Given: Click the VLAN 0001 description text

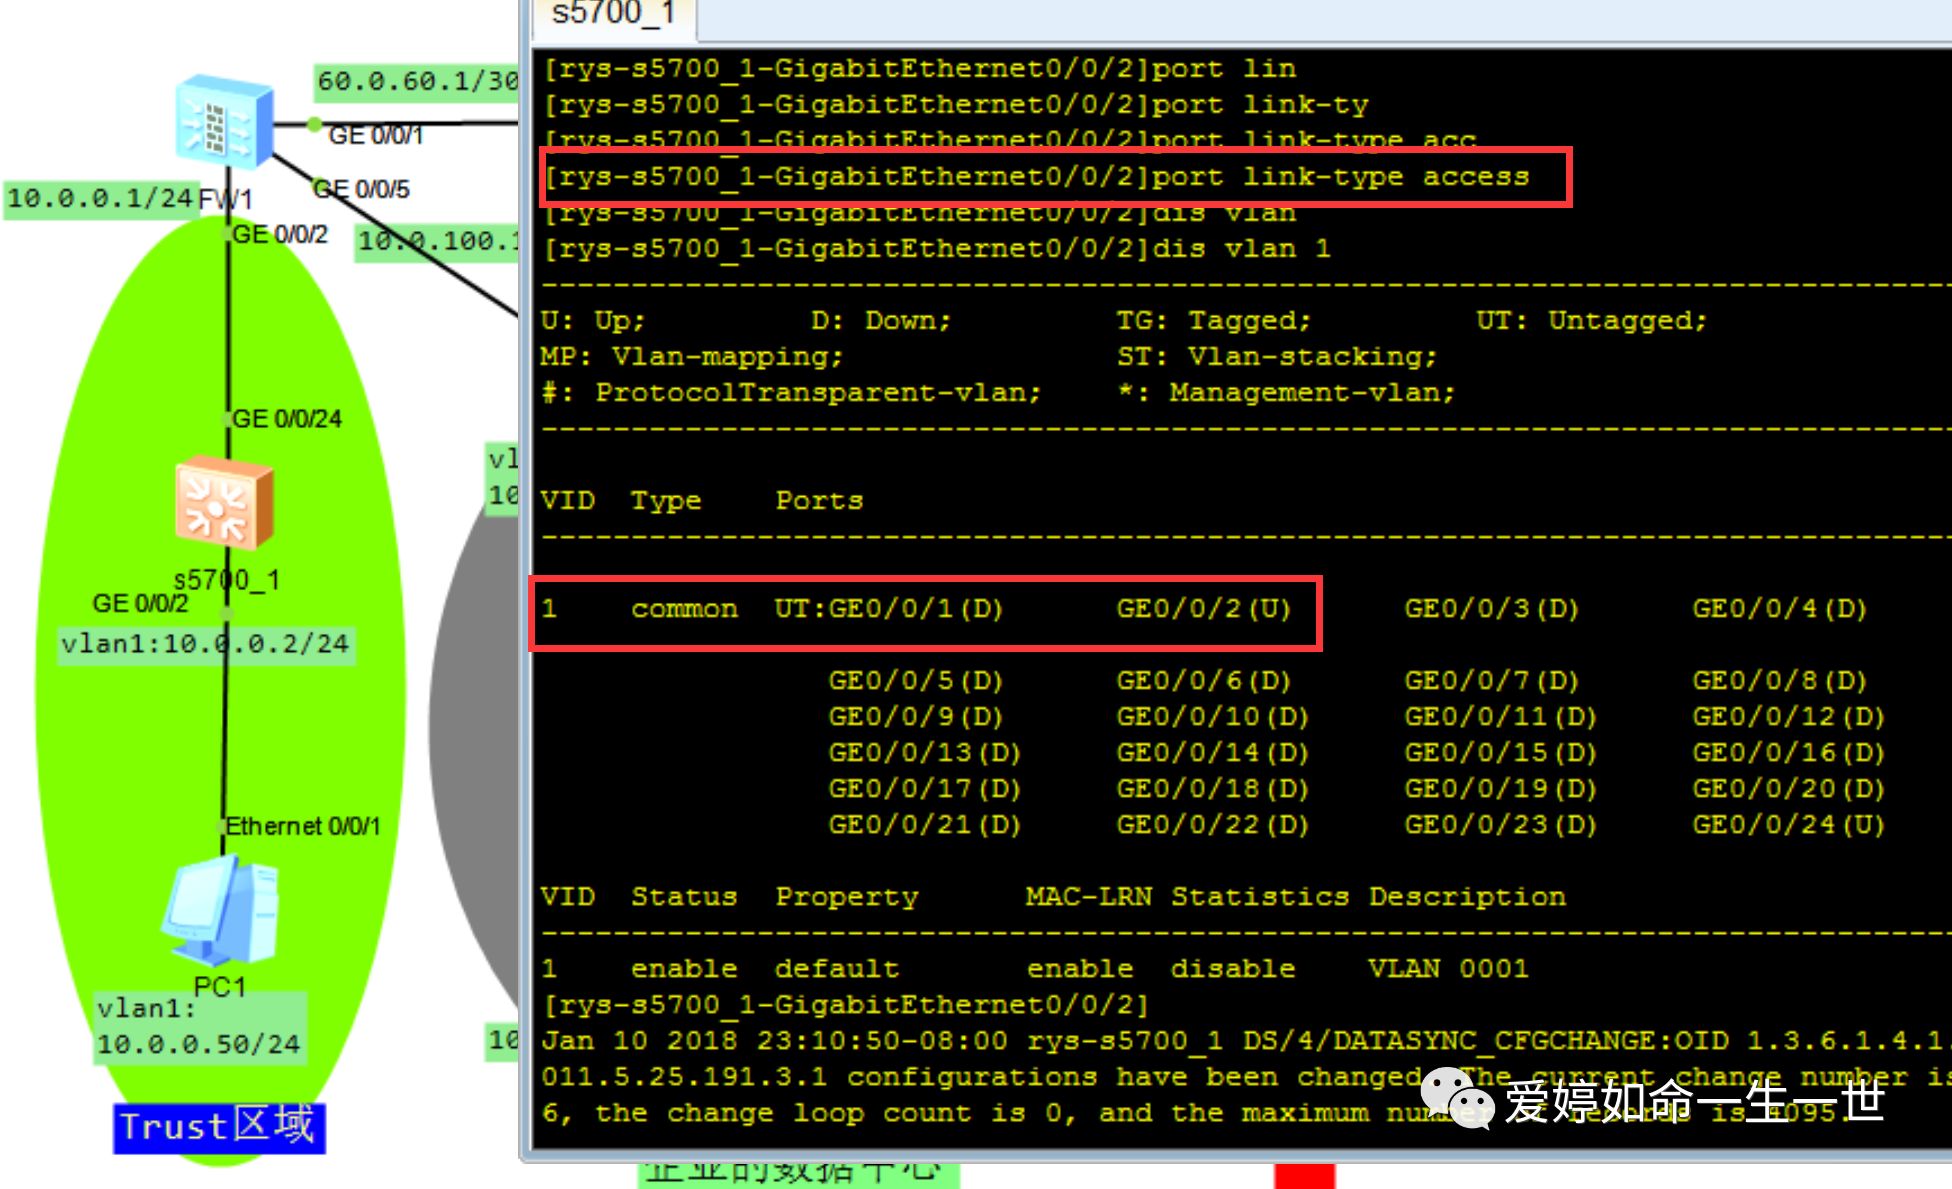Looking at the screenshot, I should pos(1447,968).
